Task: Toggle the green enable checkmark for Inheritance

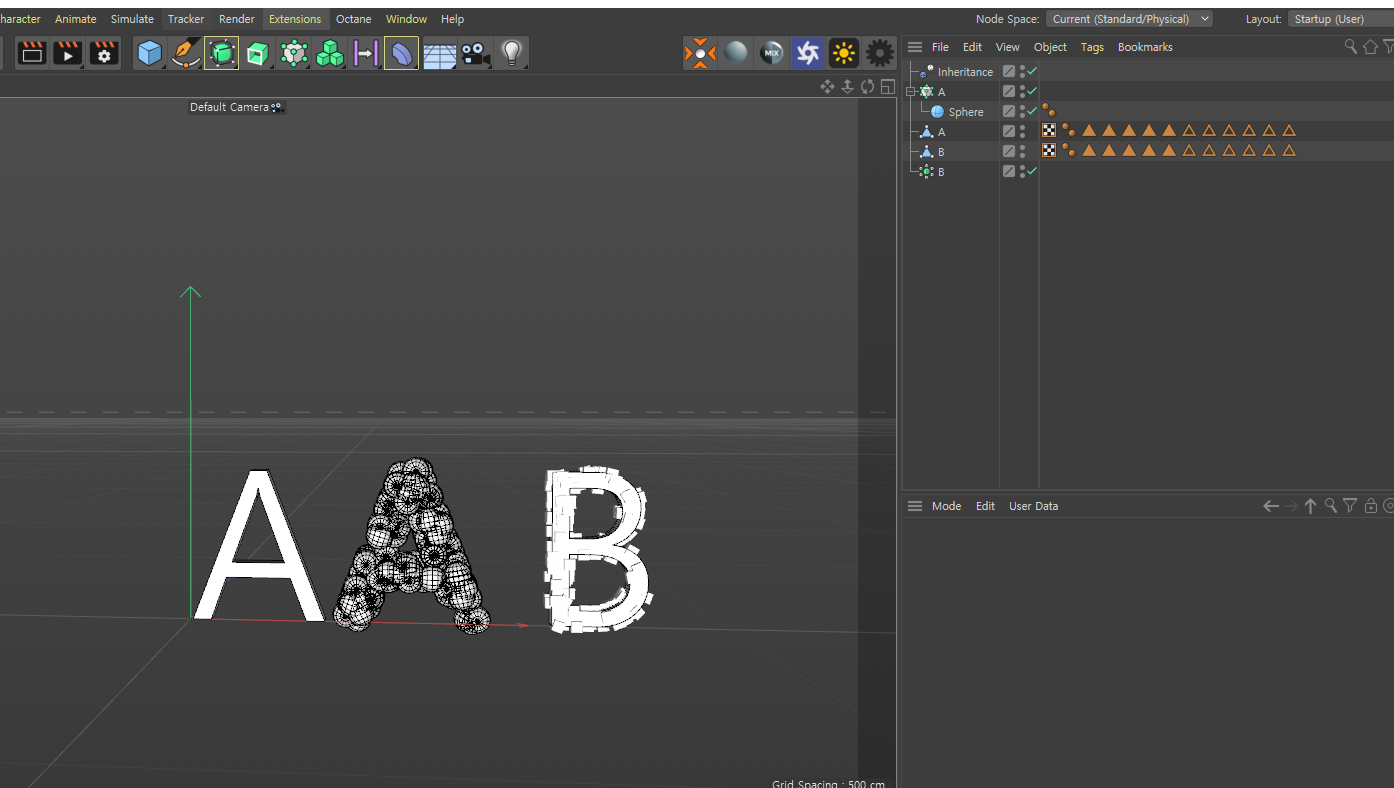Action: tap(1032, 71)
